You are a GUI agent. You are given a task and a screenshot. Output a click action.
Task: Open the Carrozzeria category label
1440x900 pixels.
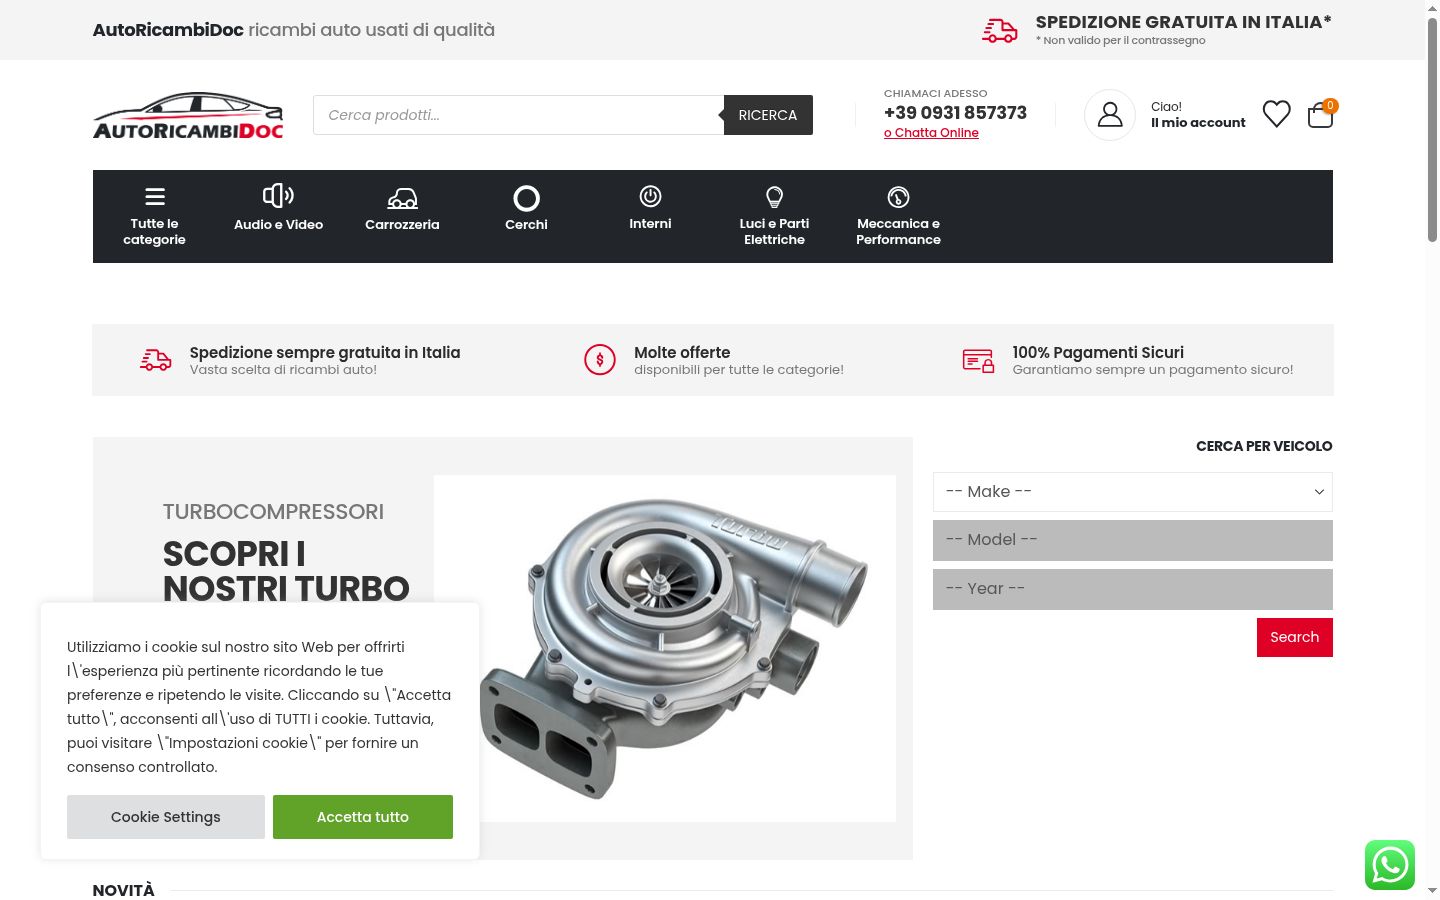point(402,225)
